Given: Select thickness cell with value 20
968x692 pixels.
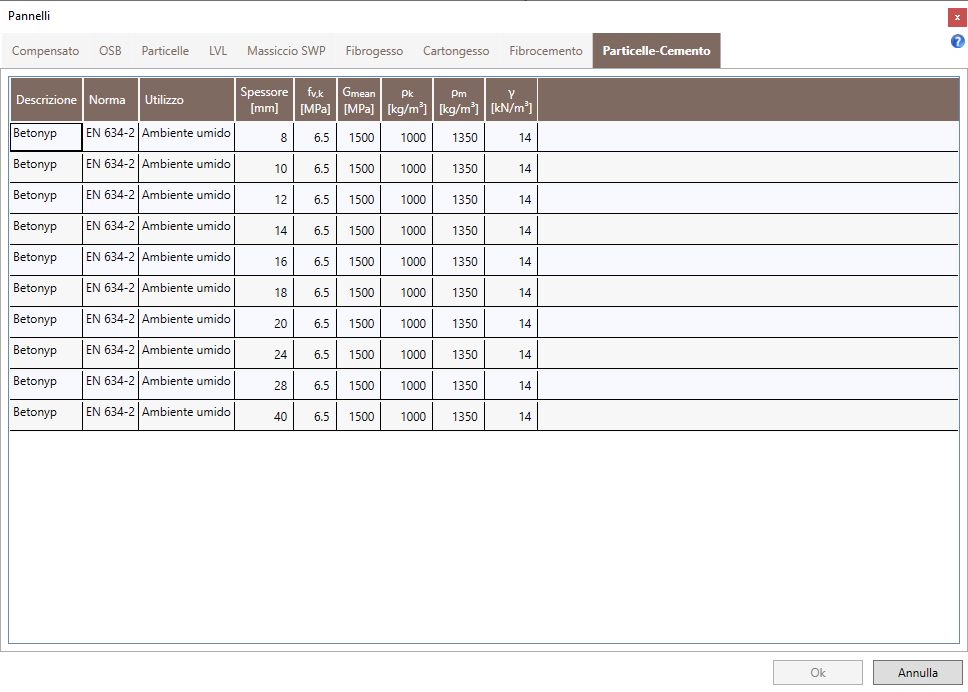Looking at the screenshot, I should pyautogui.click(x=264, y=323).
